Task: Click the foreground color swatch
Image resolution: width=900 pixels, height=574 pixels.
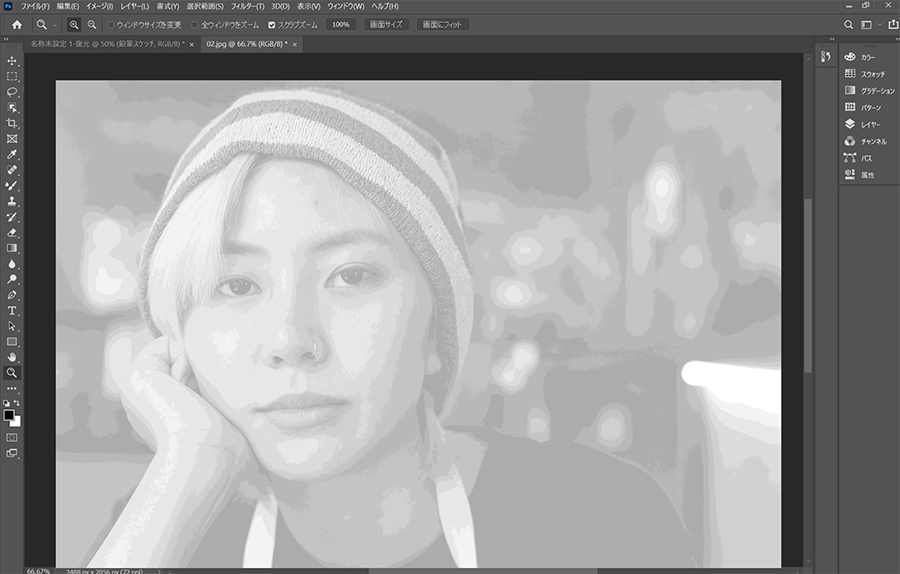Action: (x=9, y=414)
